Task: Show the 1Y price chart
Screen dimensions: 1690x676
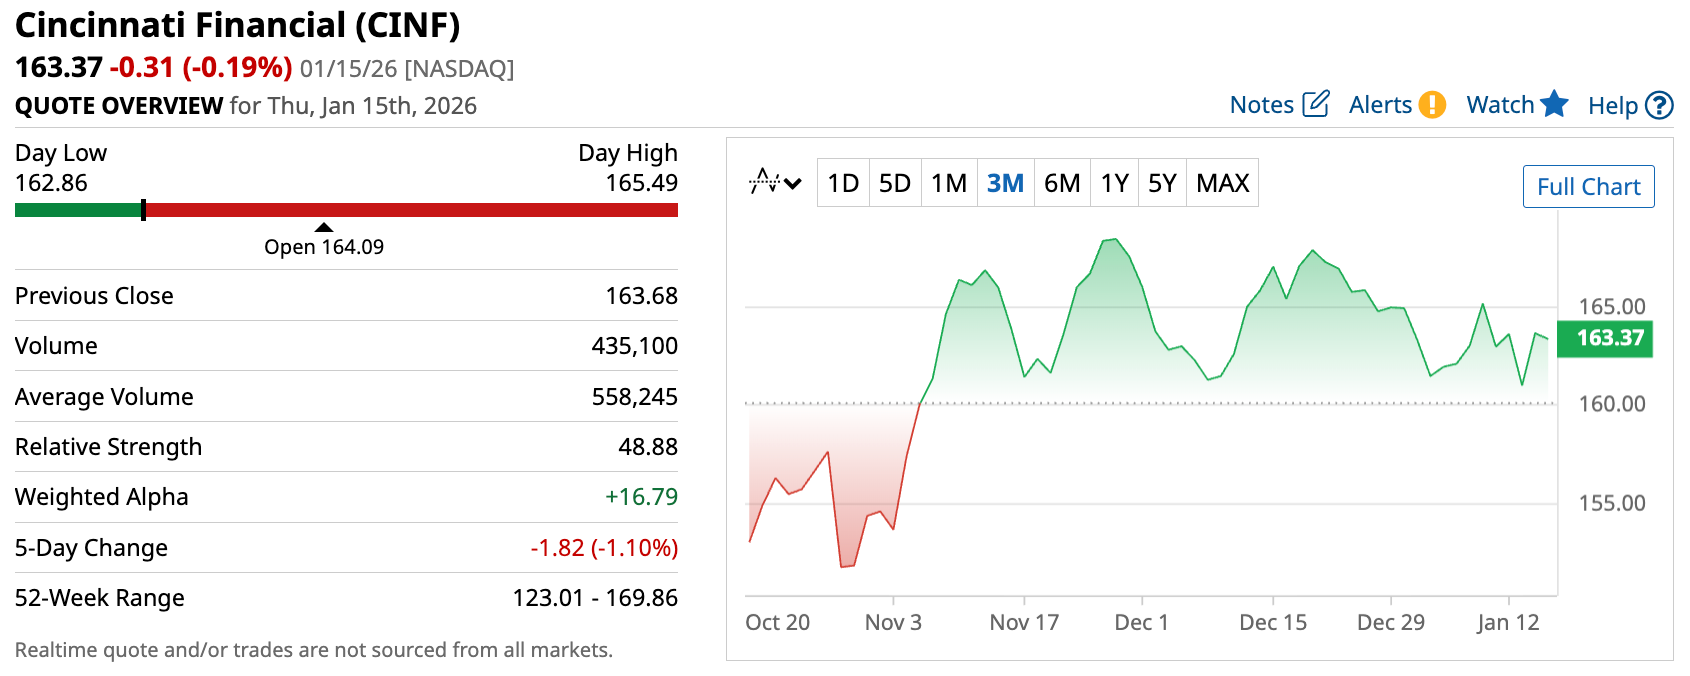Action: 1114,183
